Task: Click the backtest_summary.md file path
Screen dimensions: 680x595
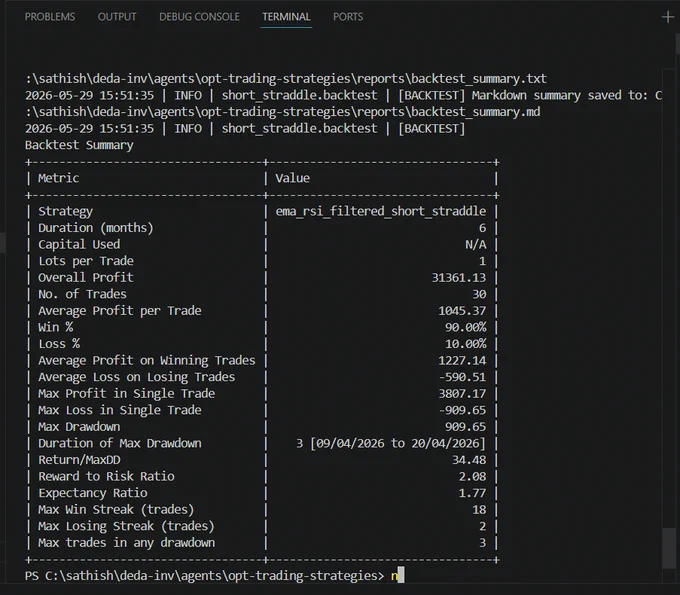Action: pyautogui.click(x=283, y=112)
